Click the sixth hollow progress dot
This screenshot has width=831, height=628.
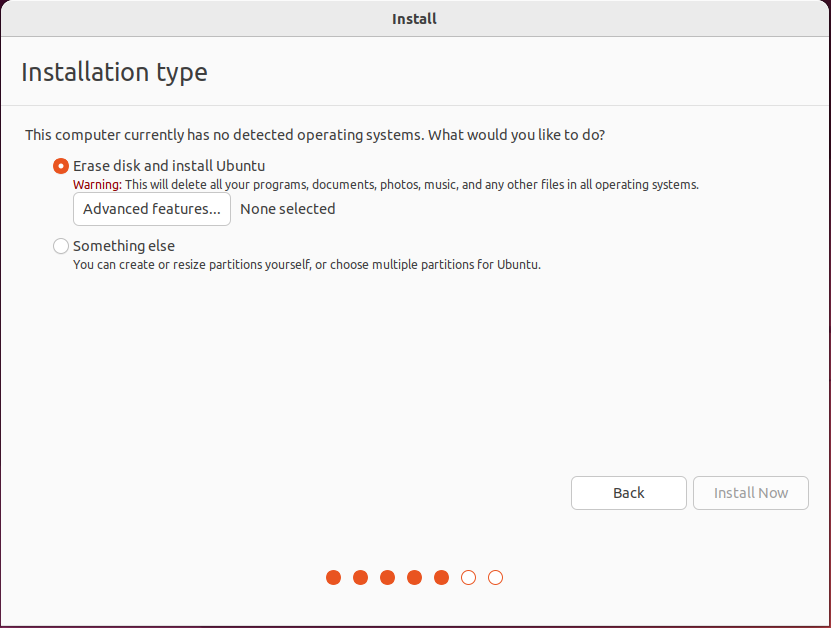tap(469, 577)
